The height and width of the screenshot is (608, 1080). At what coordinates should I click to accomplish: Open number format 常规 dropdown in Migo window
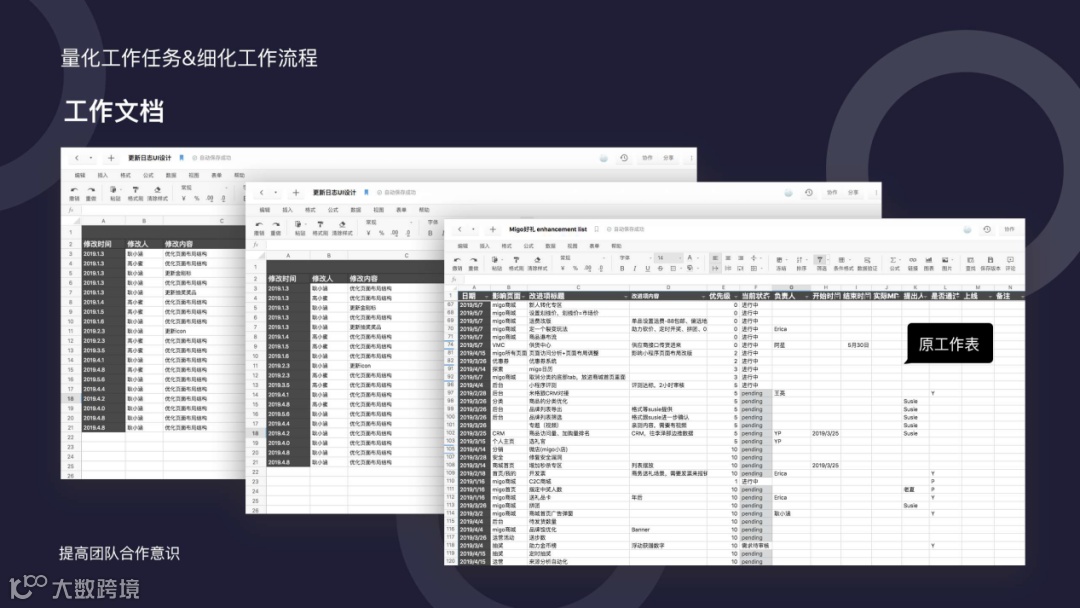582,258
